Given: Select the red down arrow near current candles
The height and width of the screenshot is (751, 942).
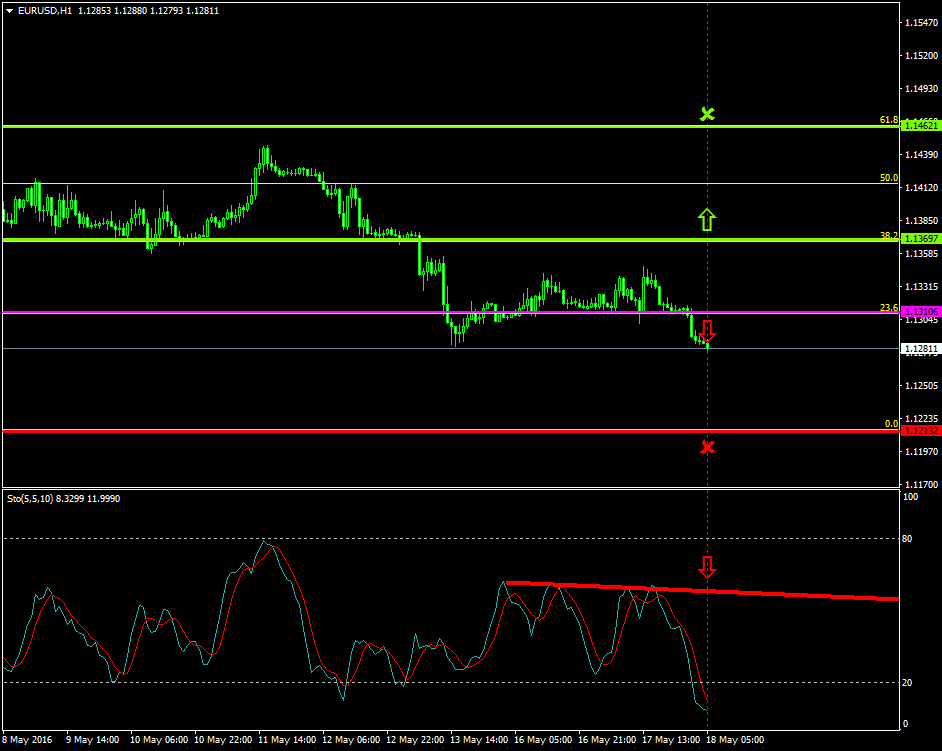Looking at the screenshot, I should (708, 330).
